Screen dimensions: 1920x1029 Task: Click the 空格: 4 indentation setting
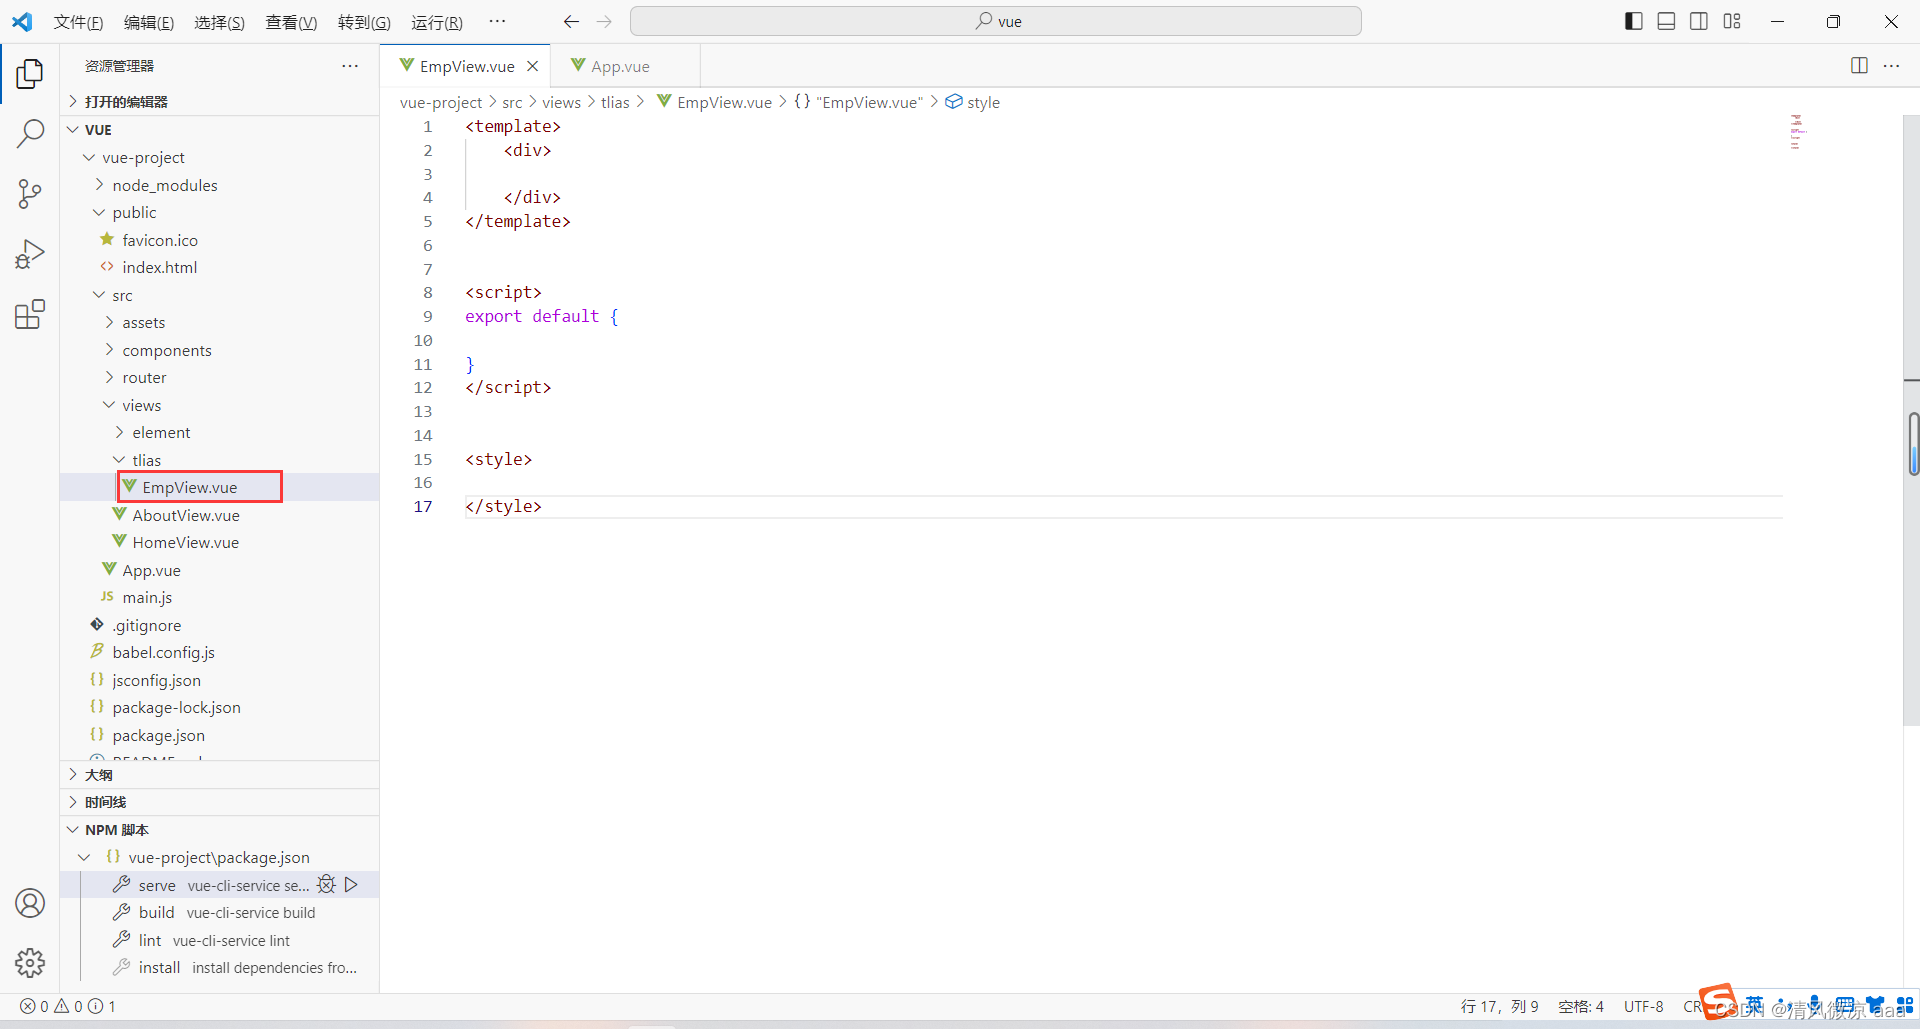[1581, 1006]
